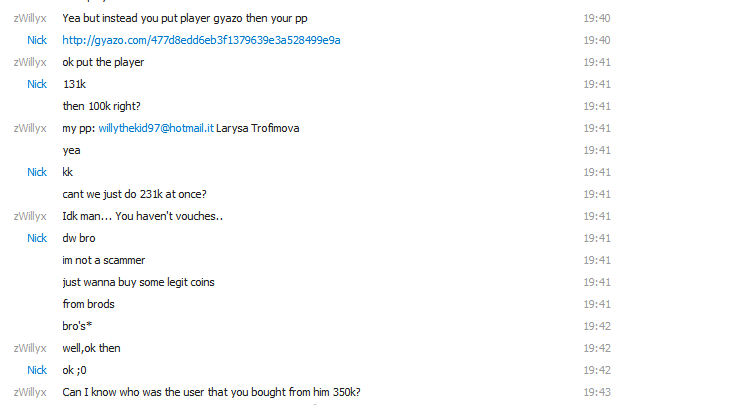Click the "bro's*" correction message
The image size is (747, 405).
coord(77,326)
